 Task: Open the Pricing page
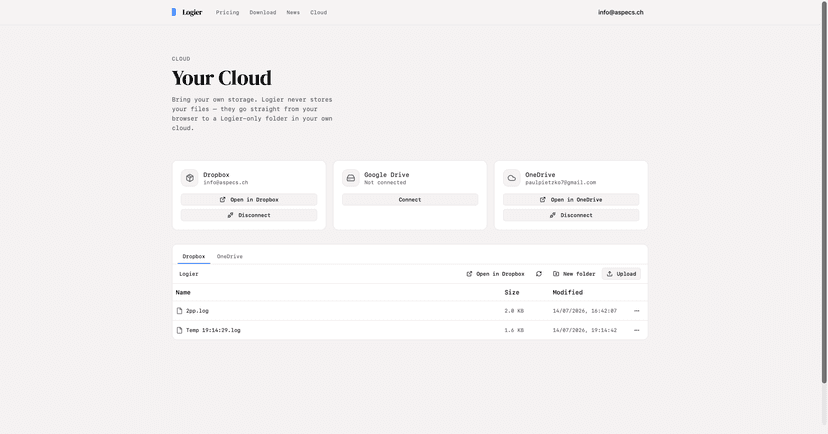point(227,12)
